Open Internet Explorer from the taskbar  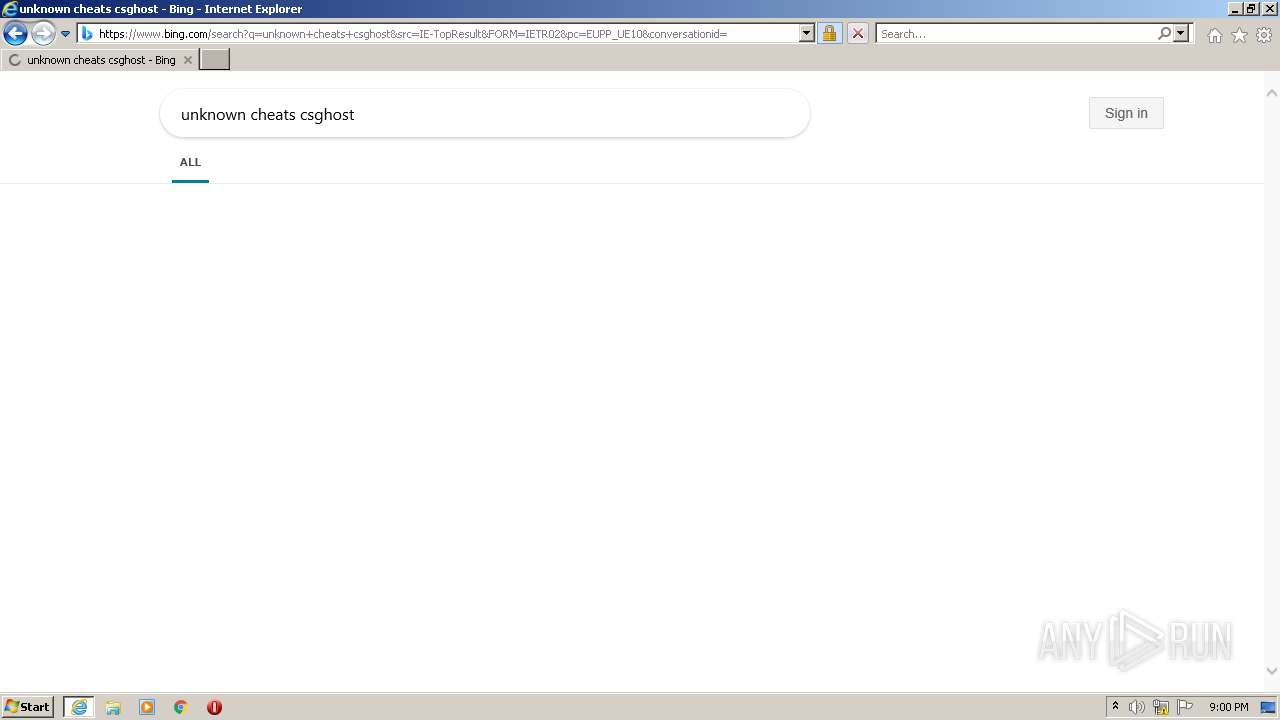pos(79,707)
